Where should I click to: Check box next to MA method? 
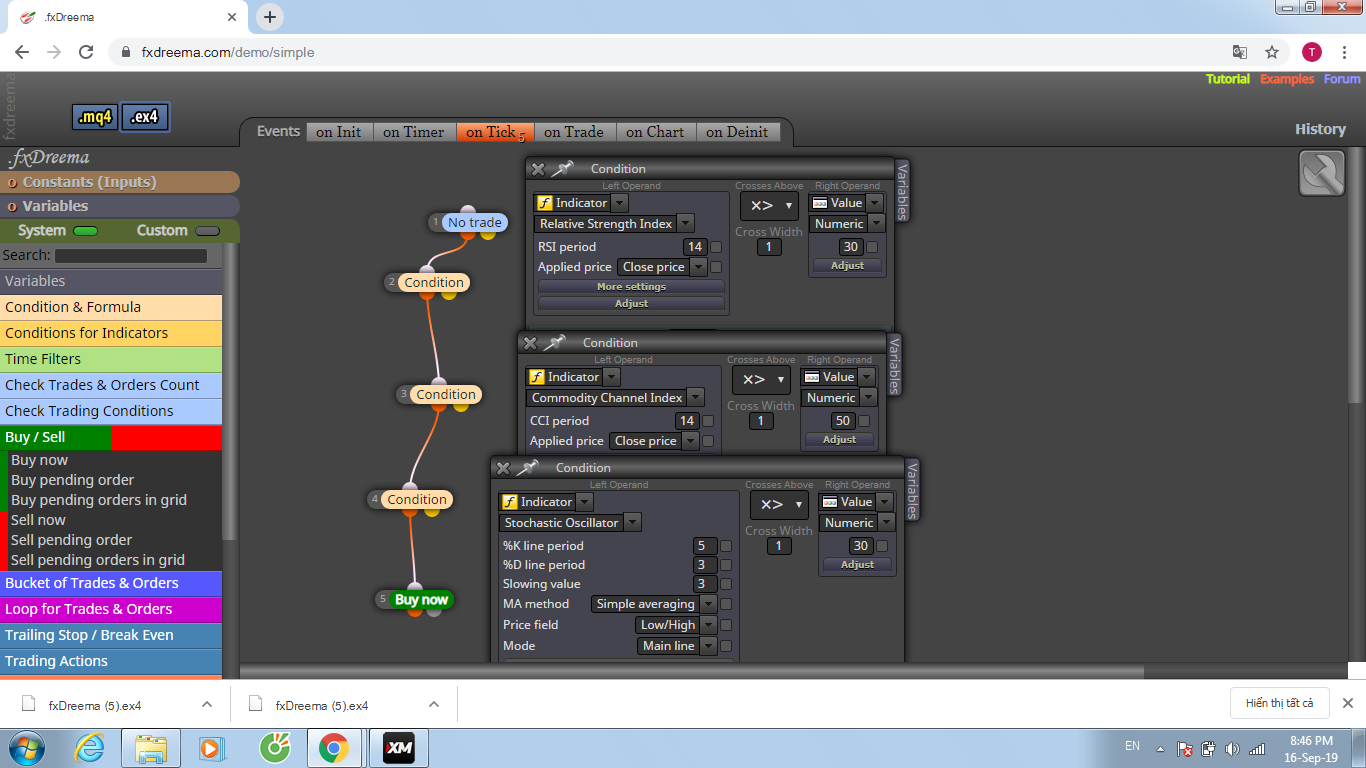(726, 604)
